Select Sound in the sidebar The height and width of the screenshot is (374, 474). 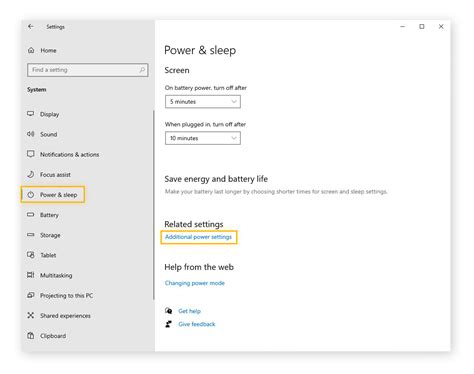tap(49, 134)
